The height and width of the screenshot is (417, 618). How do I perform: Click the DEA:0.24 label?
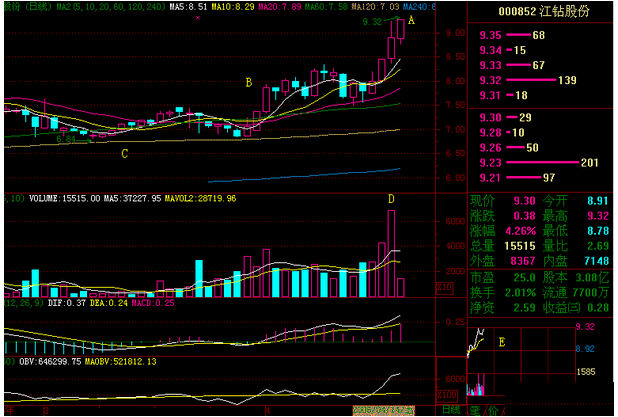point(108,303)
